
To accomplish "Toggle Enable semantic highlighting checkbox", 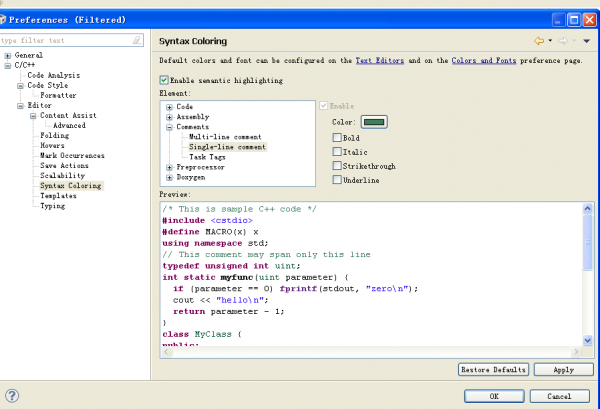I will [165, 80].
